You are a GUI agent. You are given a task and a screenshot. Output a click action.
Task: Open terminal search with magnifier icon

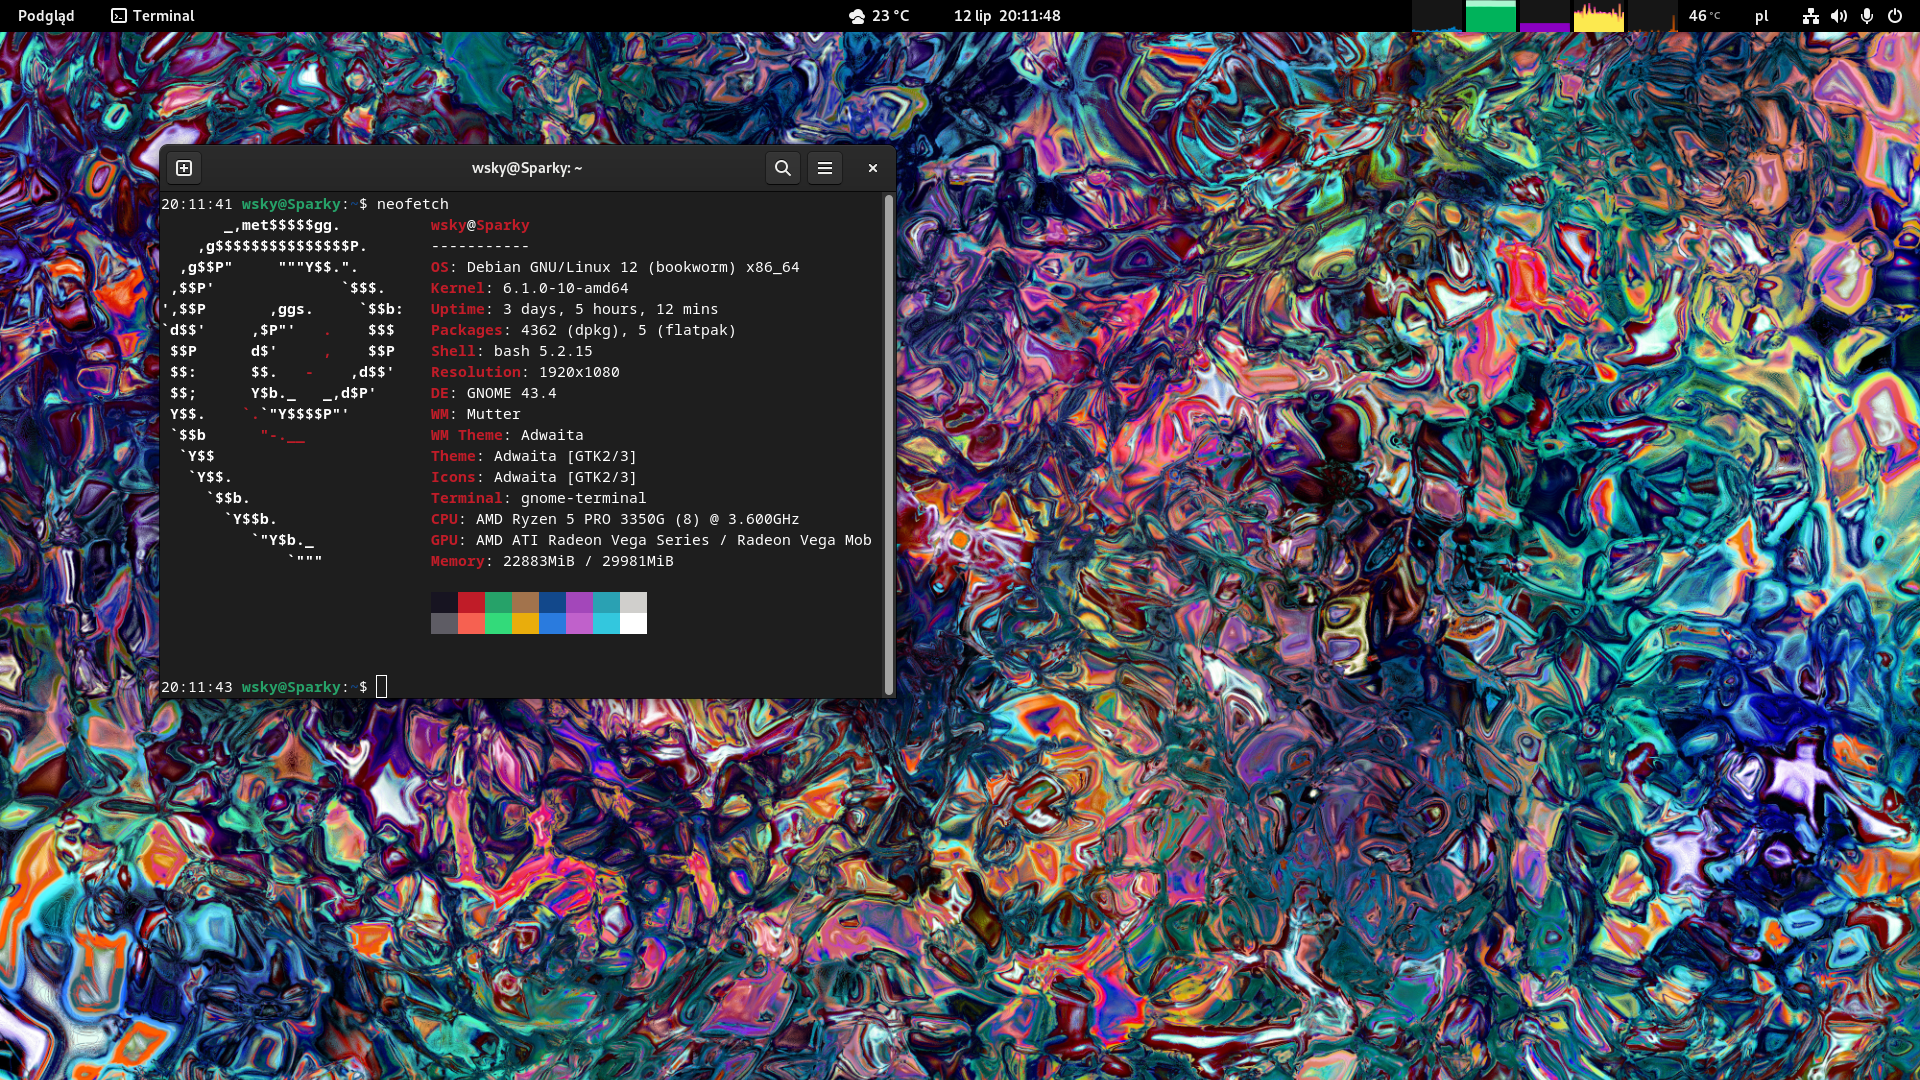[x=783, y=168]
